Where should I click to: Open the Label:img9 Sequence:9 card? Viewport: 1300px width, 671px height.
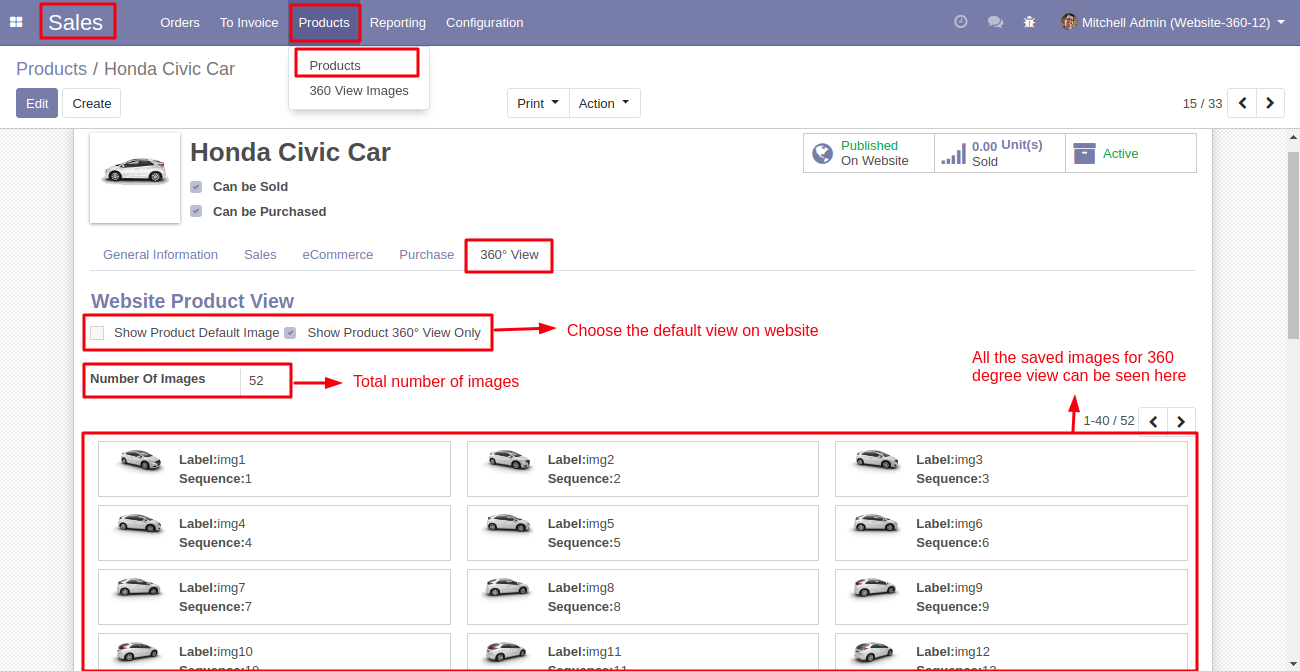tap(1011, 597)
